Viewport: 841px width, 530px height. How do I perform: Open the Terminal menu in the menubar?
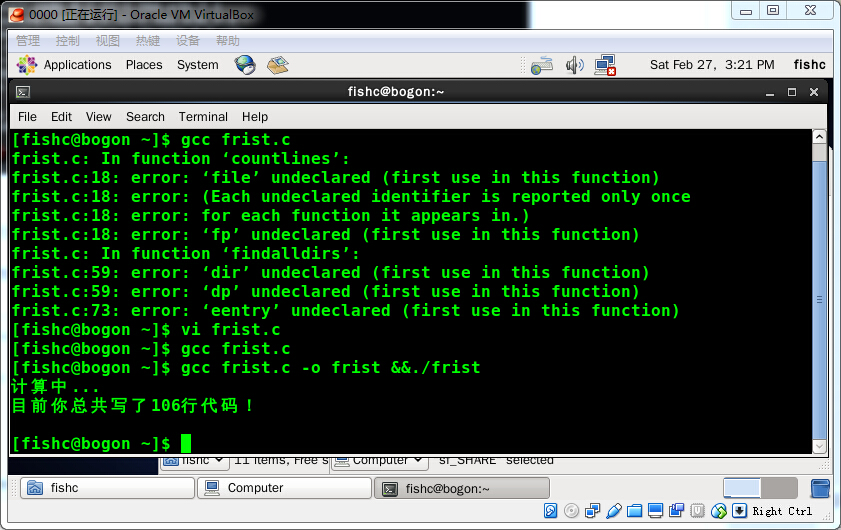(203, 117)
